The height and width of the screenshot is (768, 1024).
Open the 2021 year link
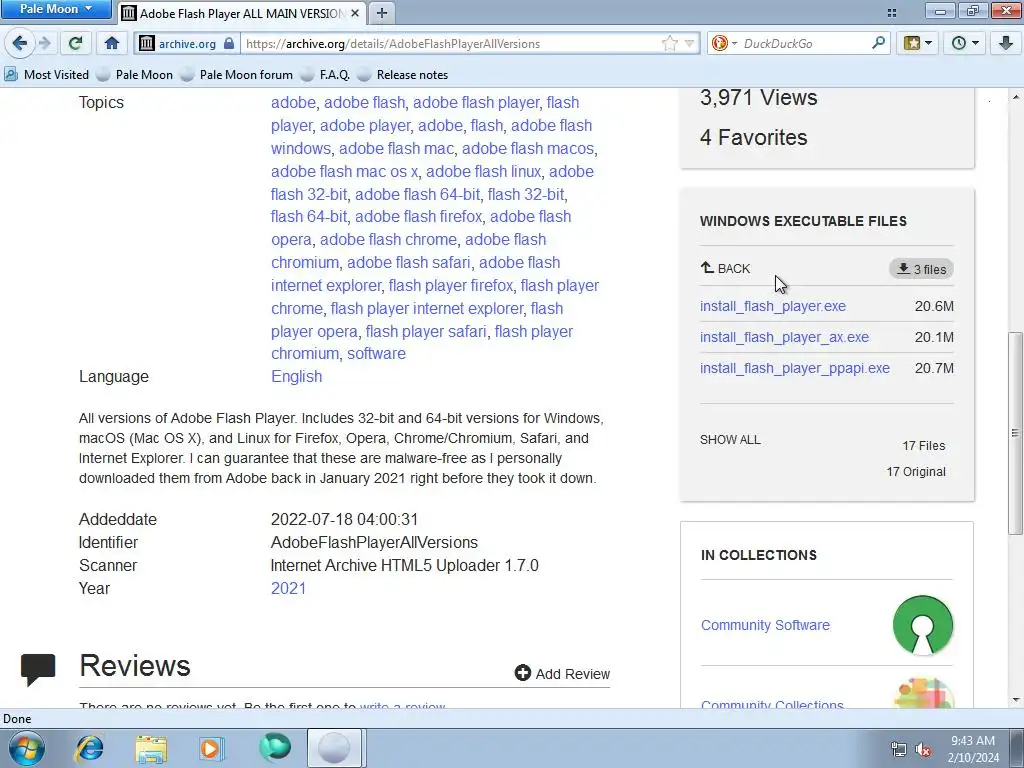(x=288, y=588)
